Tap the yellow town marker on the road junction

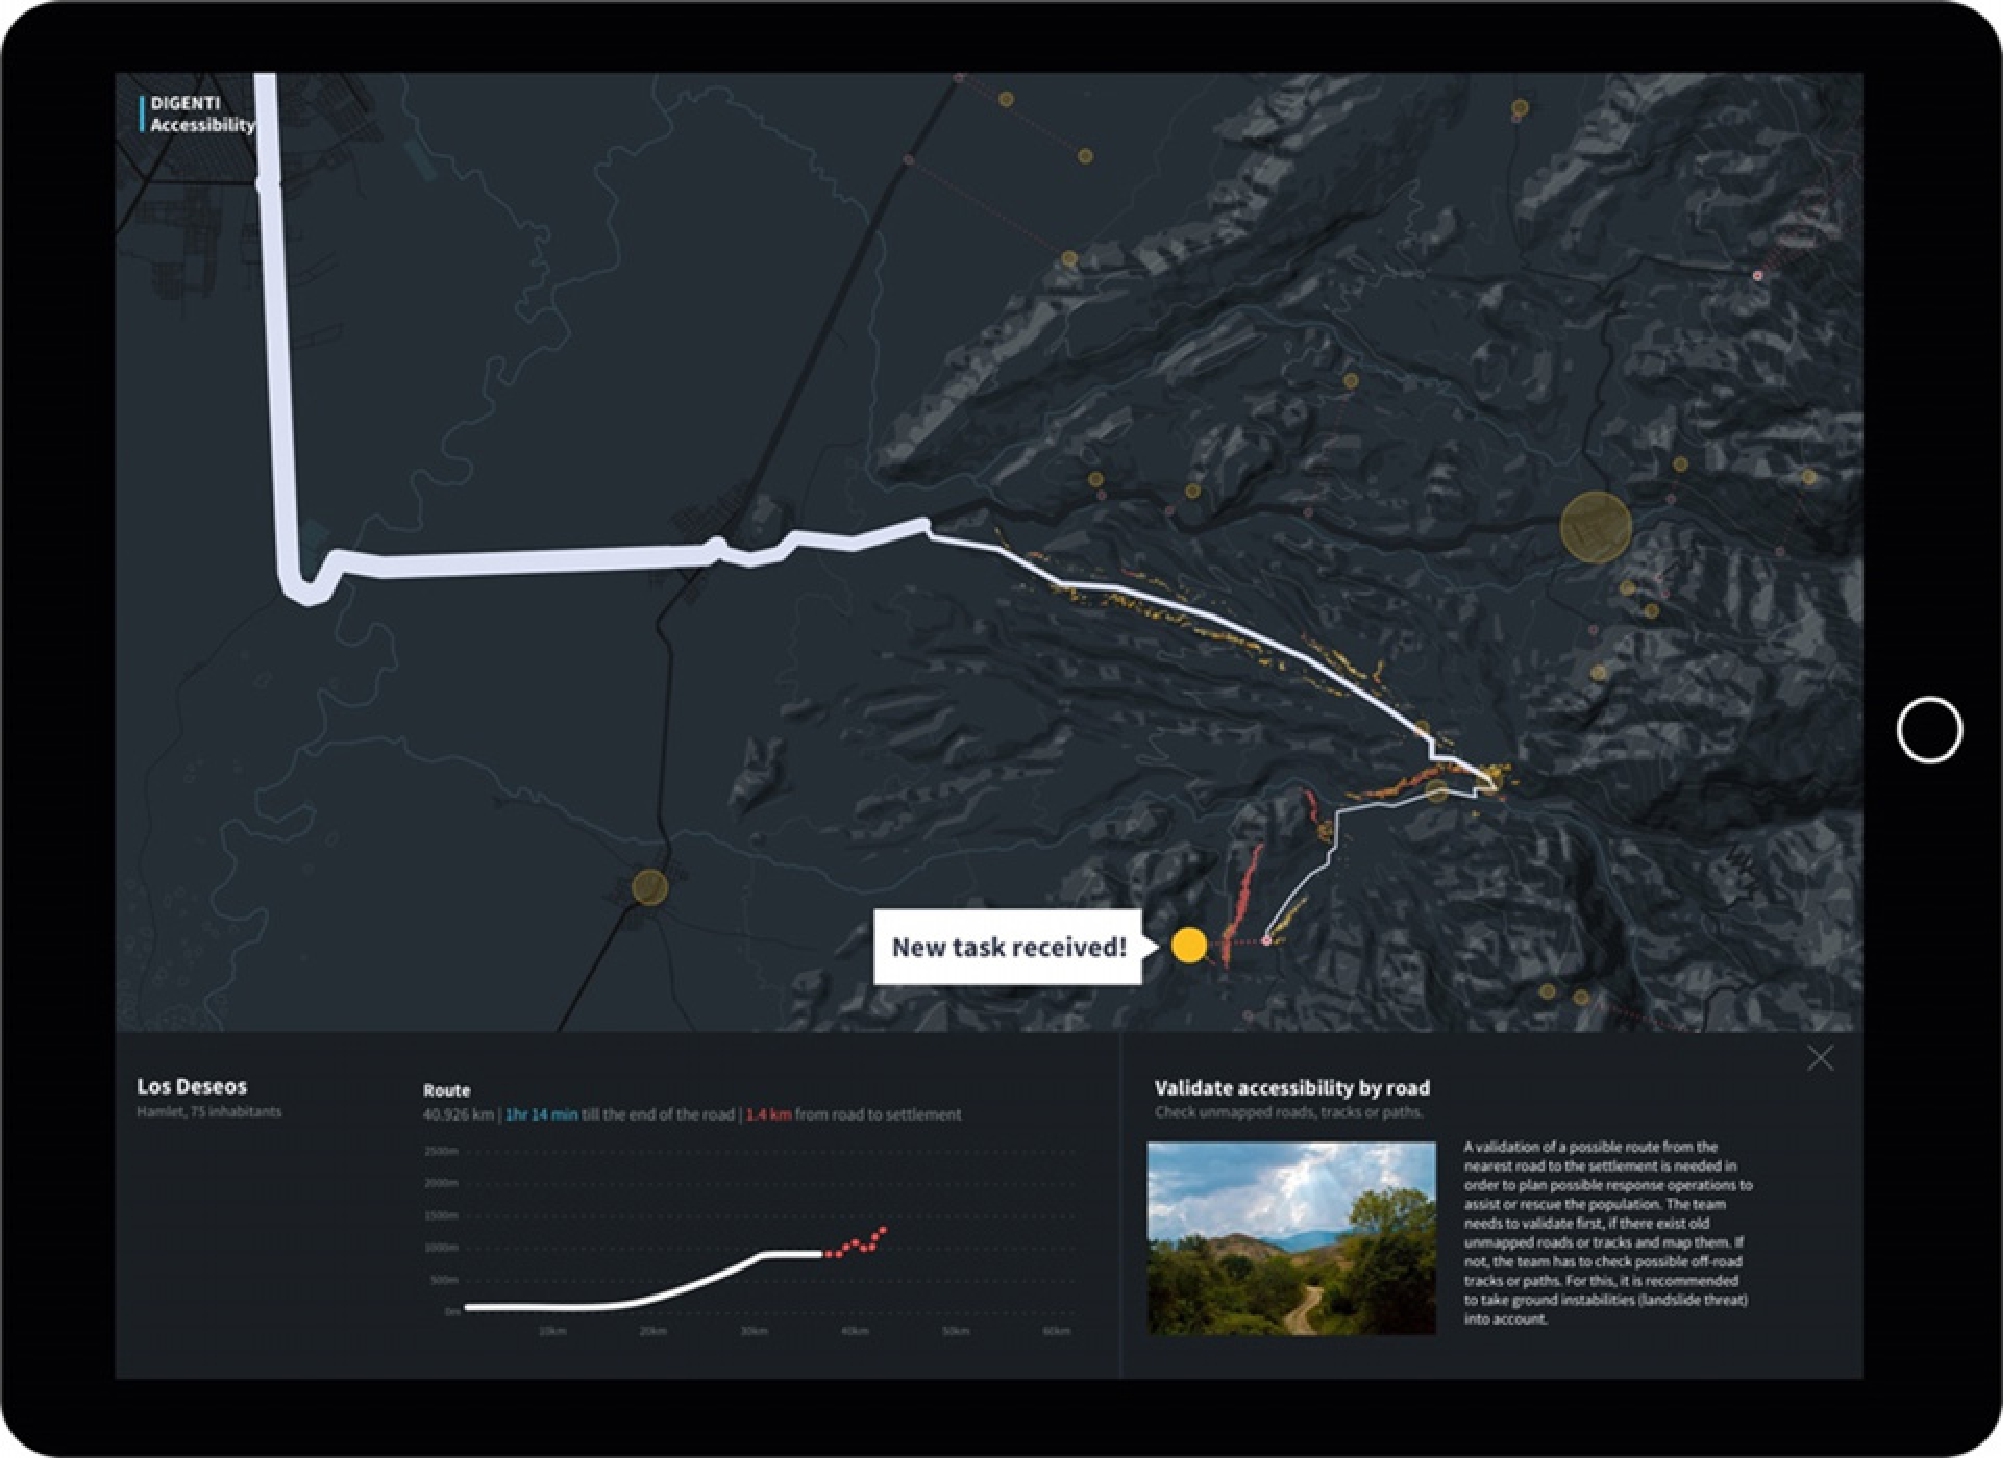(650, 886)
